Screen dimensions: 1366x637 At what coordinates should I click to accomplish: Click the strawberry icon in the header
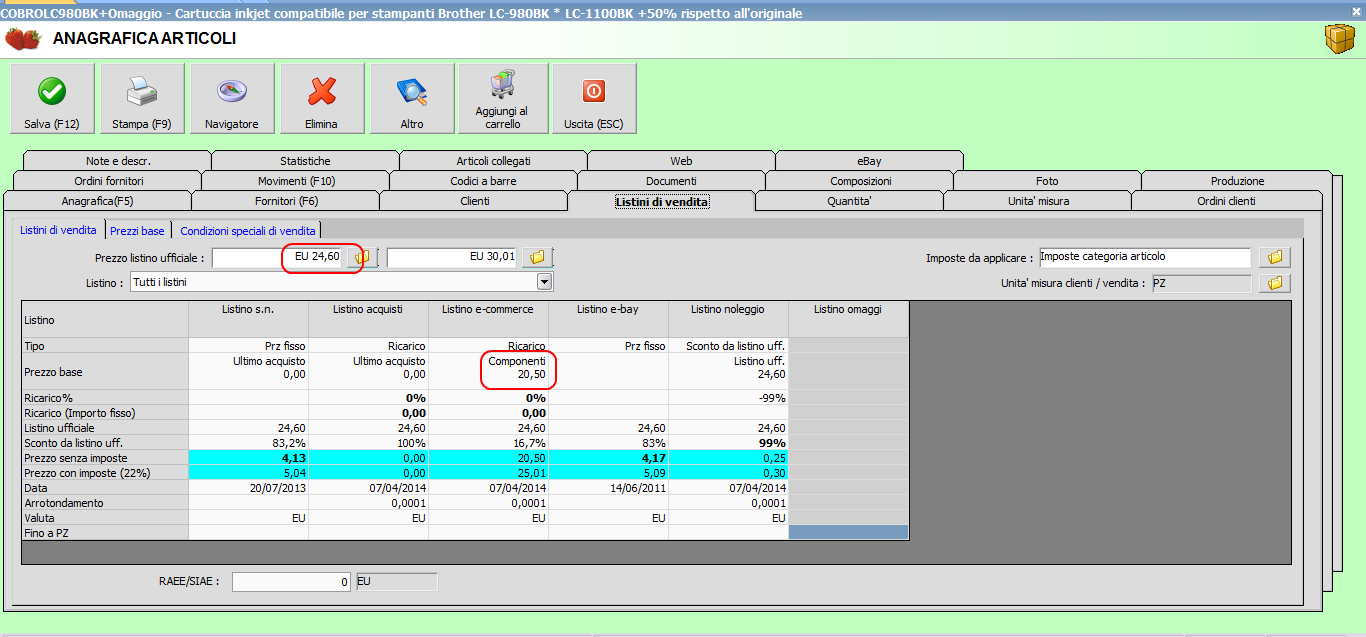click(23, 39)
